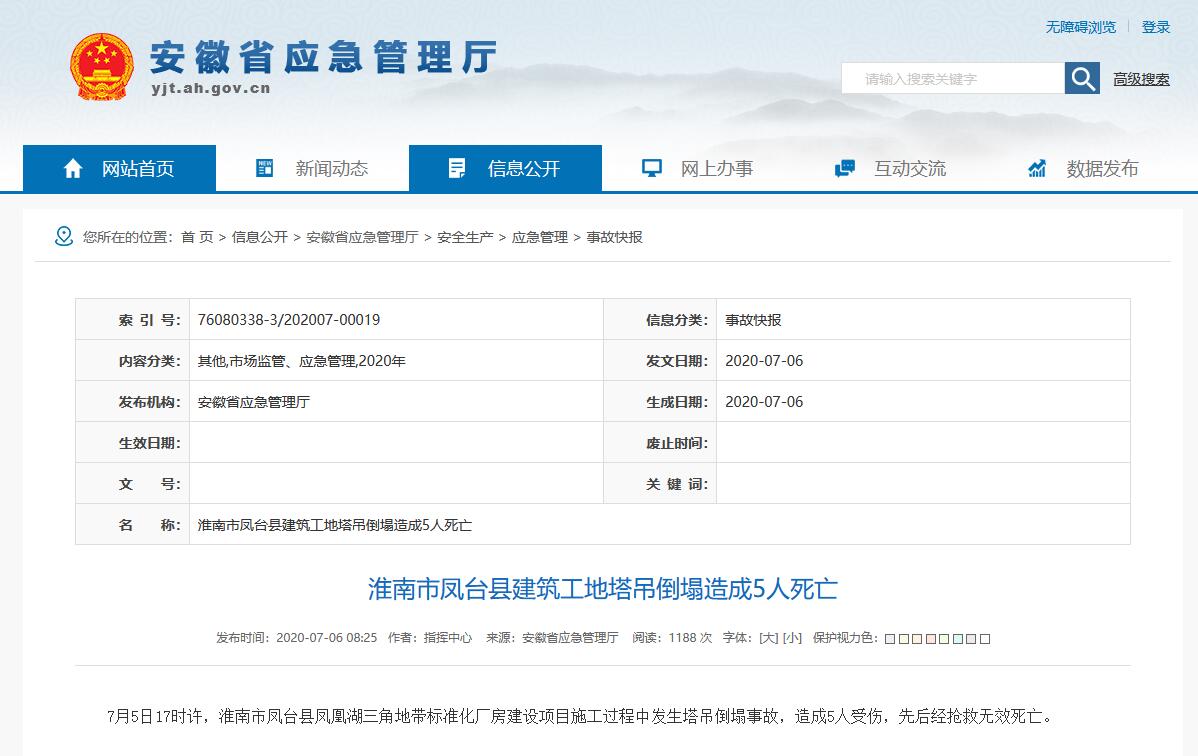This screenshot has height=756, width=1198.
Task: Click the 网上办事 monitor icon
Action: click(652, 169)
